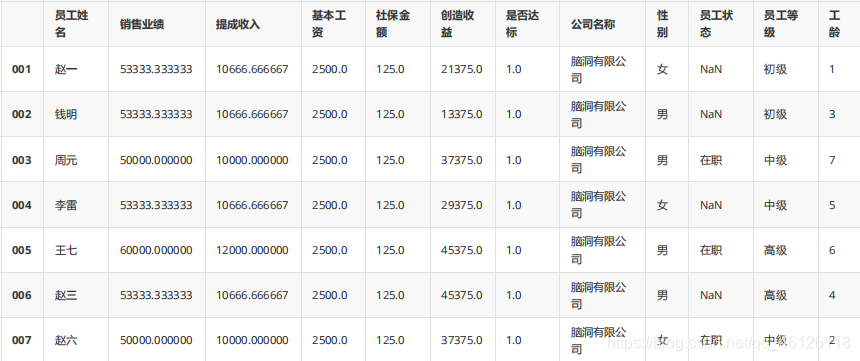
Task: Click 销售业绩 value in row 003
Action: [156, 160]
